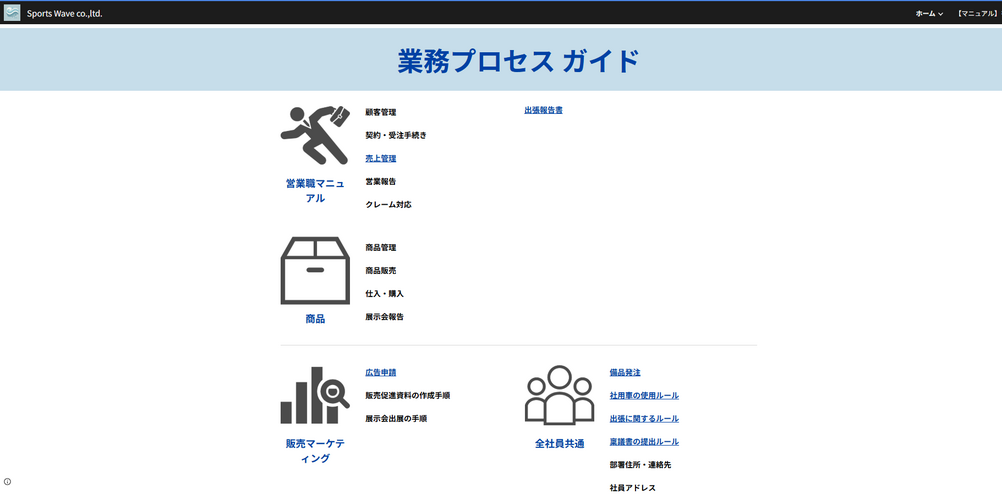
Task: Open 稟議書の提出ルール link
Action: 644,441
